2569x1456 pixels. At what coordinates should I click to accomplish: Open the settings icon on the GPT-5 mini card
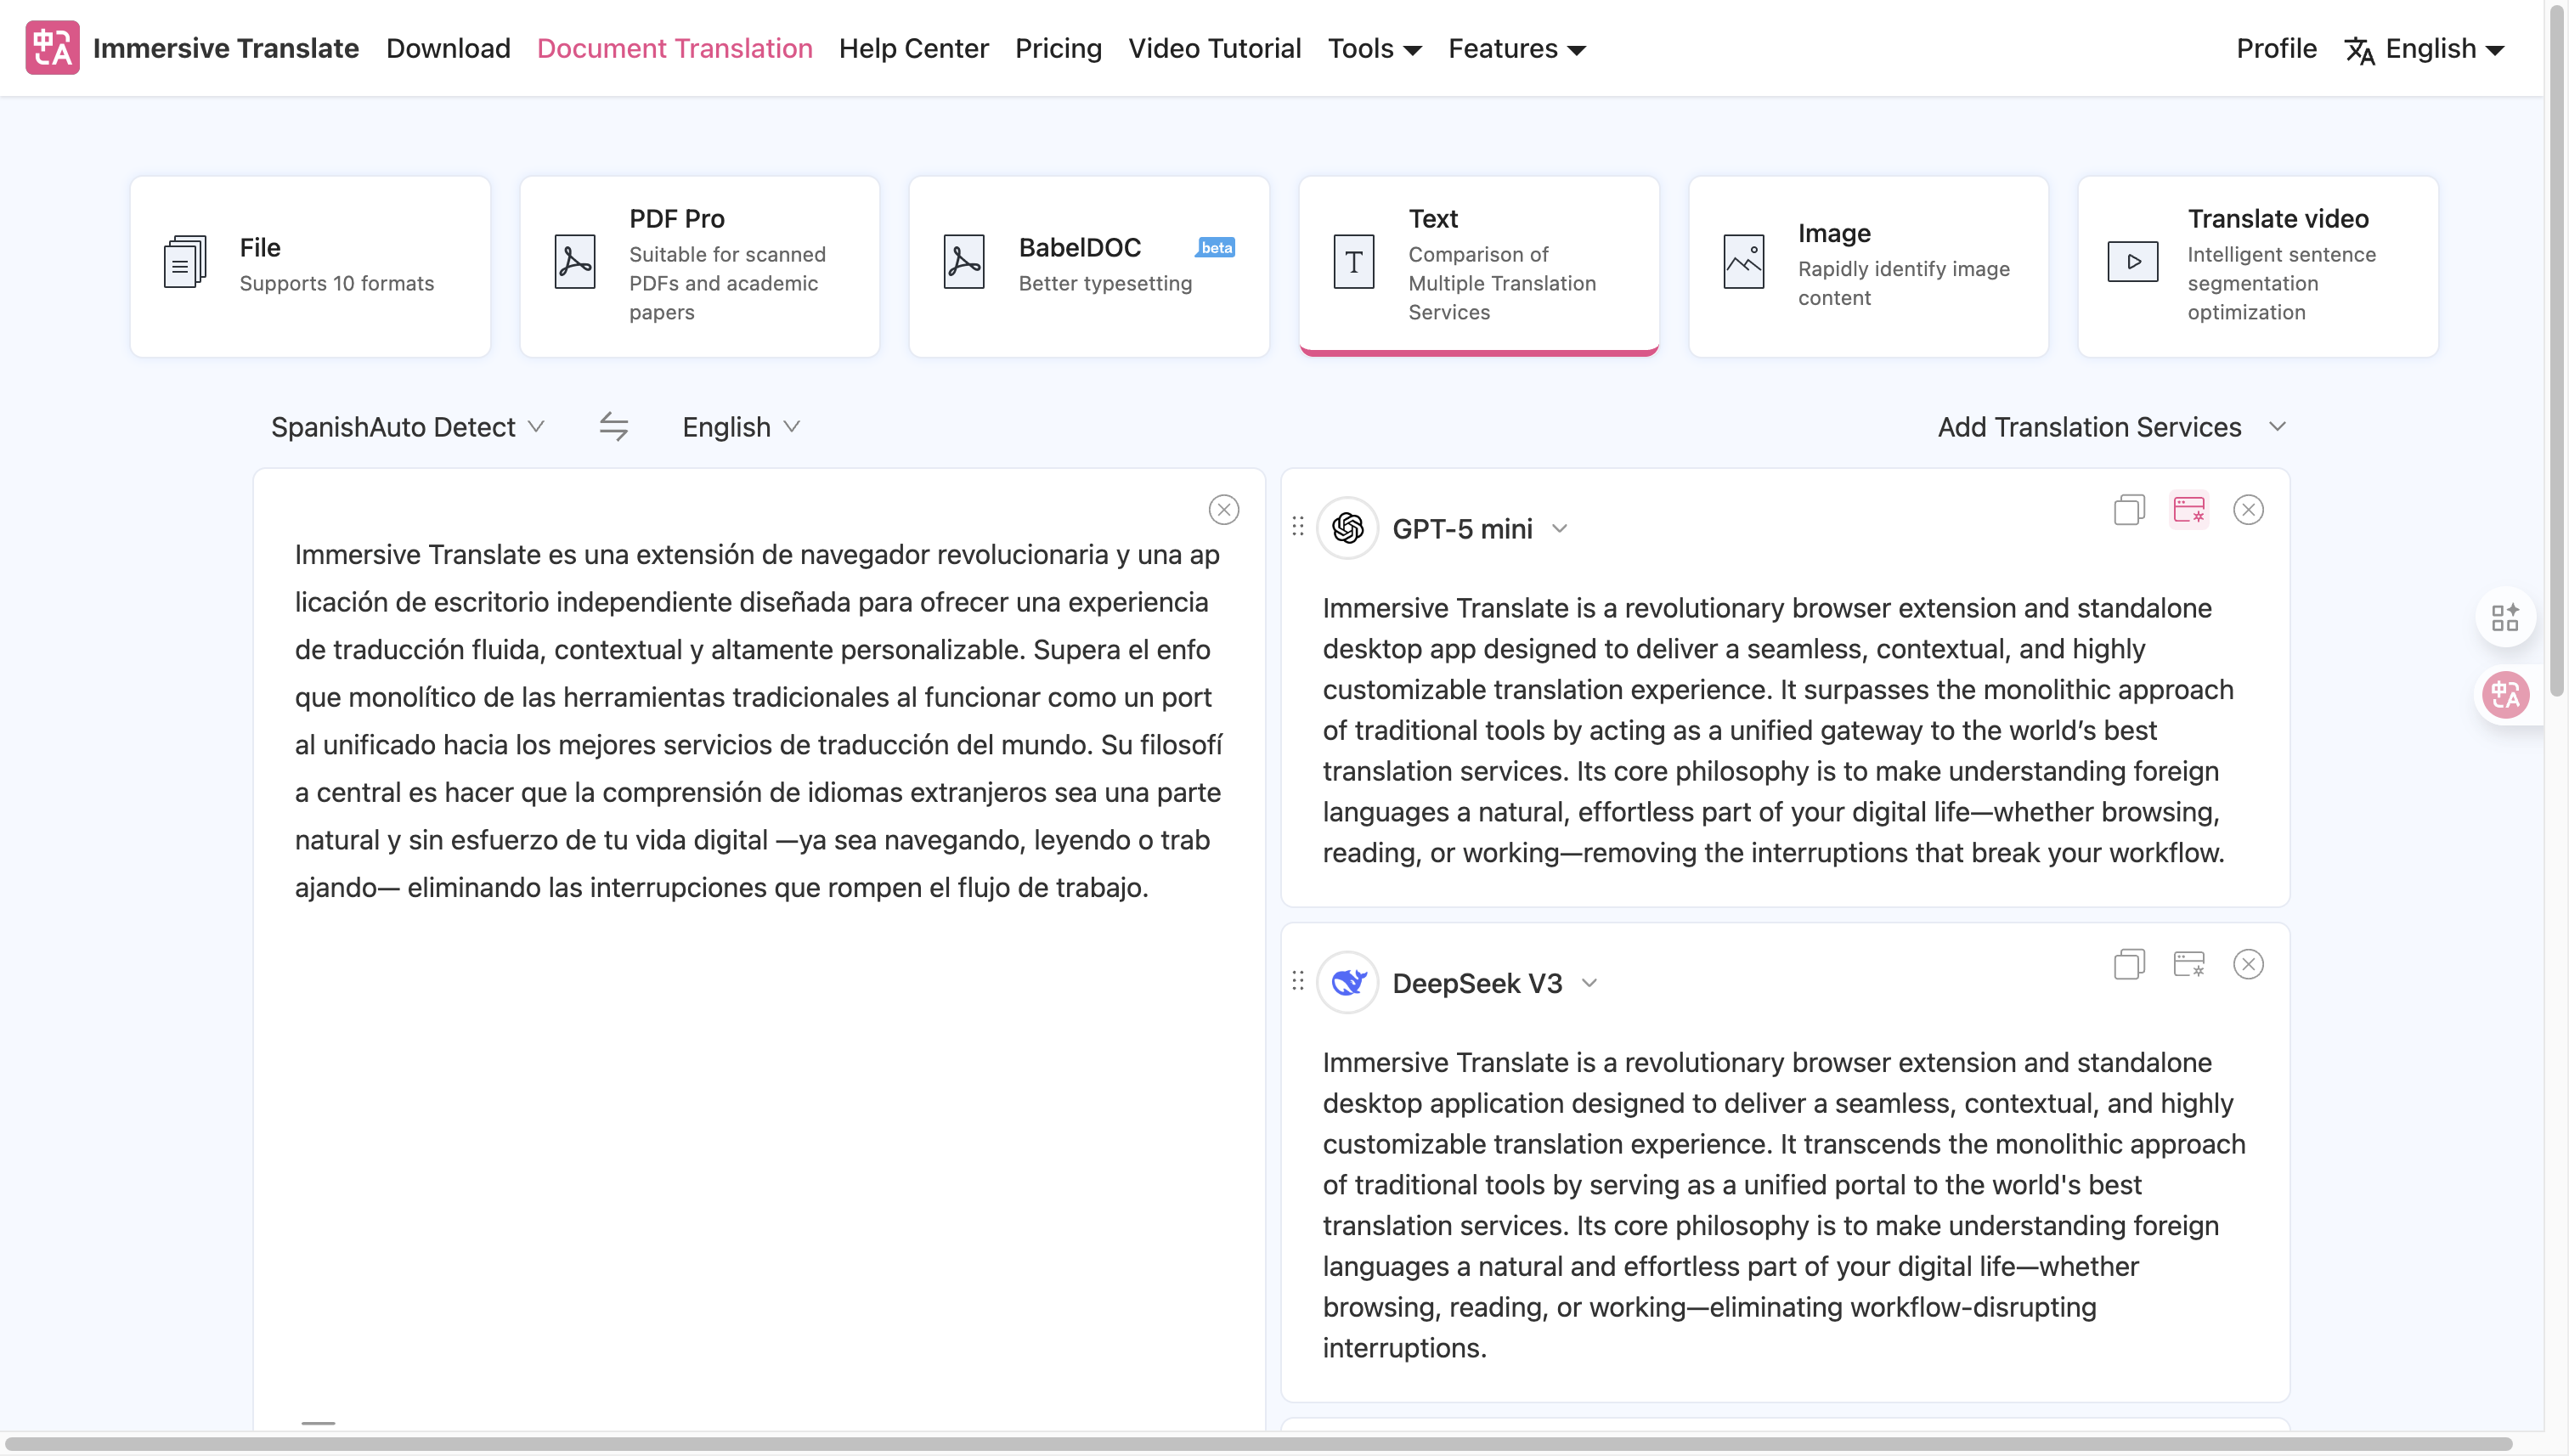click(2188, 510)
